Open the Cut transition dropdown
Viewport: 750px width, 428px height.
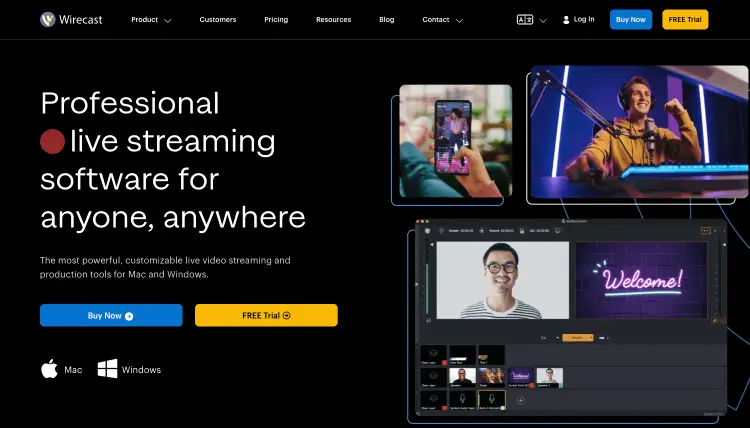pos(550,338)
